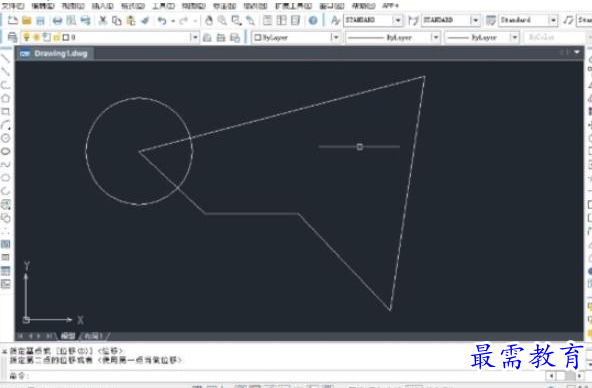Image resolution: width=592 pixels, height=388 pixels.
Task: Switch to the 模型 model tab
Action: pos(68,336)
